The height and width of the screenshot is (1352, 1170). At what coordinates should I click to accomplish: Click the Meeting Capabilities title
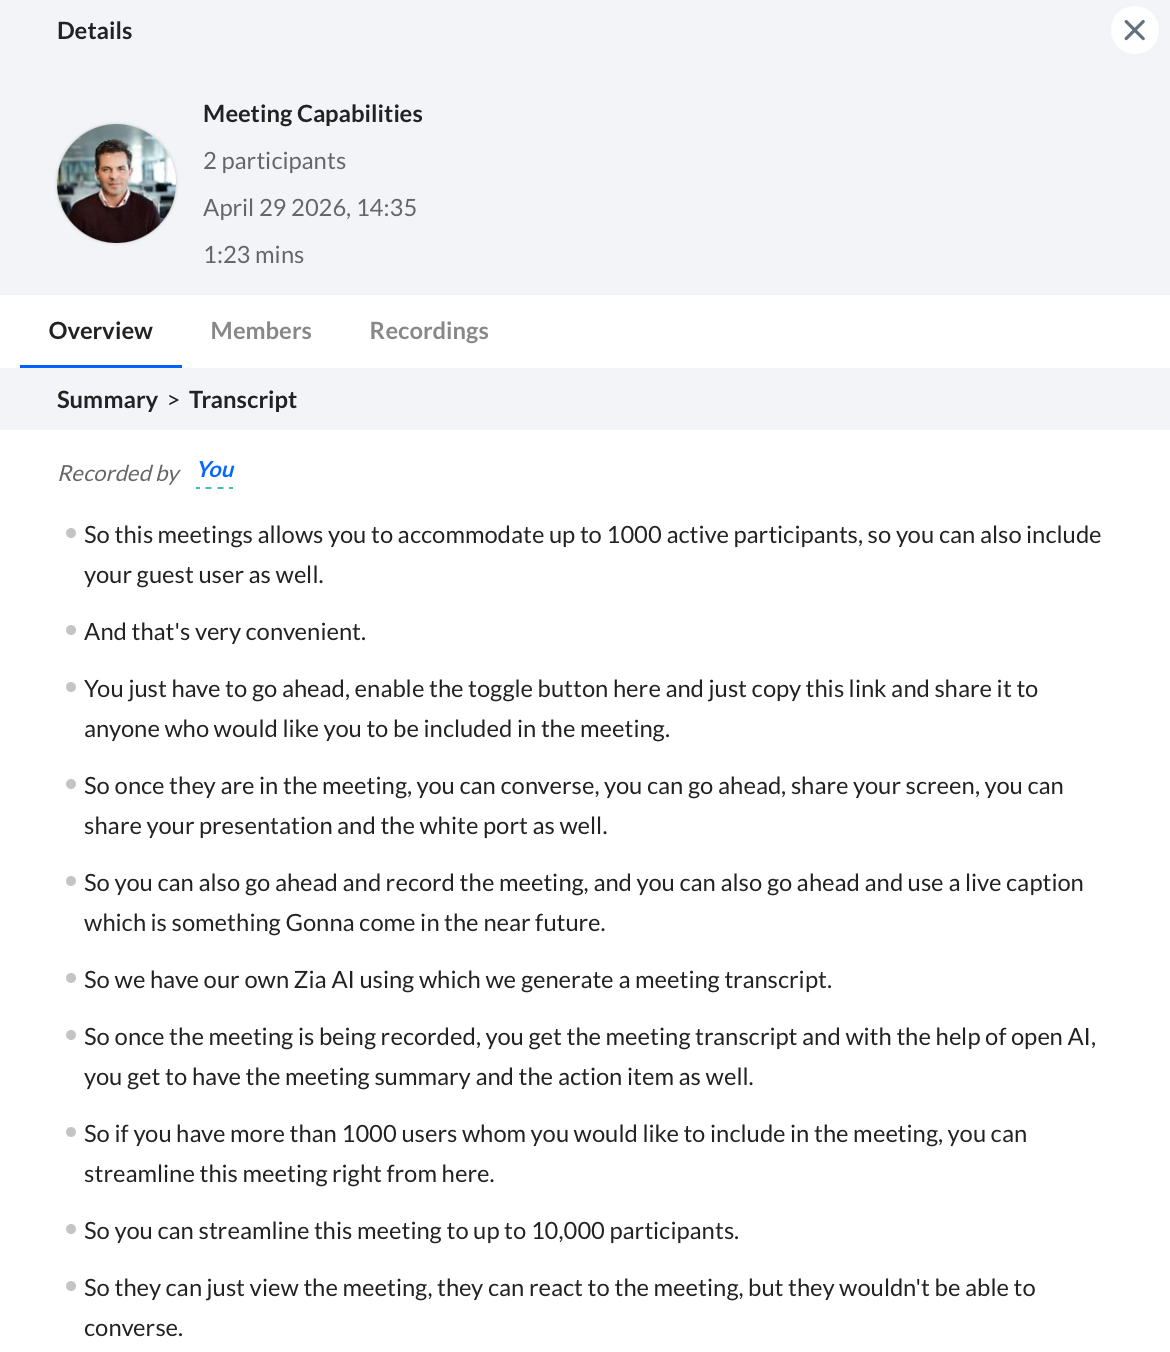click(x=313, y=114)
